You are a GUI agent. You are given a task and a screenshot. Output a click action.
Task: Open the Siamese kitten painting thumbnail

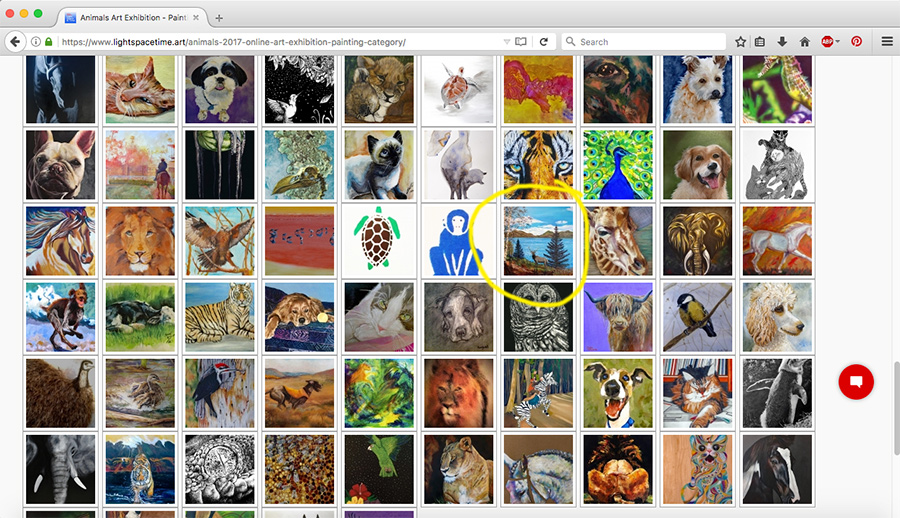pyautogui.click(x=379, y=165)
